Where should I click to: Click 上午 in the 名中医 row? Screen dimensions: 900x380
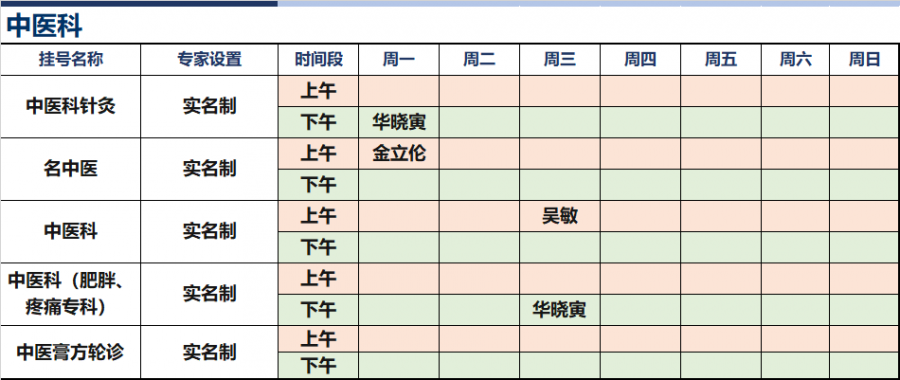pyautogui.click(x=319, y=153)
